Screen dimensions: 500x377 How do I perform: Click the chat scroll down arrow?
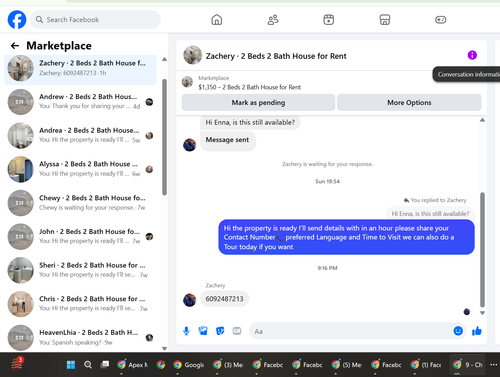[482, 313]
